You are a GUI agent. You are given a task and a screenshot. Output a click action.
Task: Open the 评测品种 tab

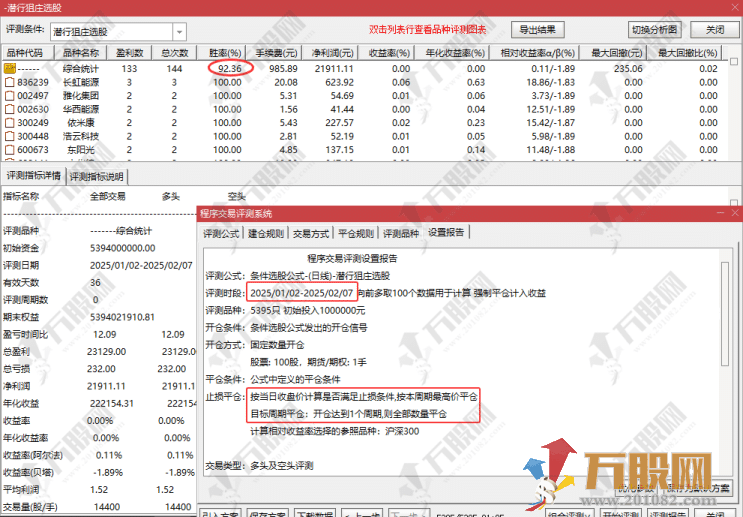[x=401, y=233]
